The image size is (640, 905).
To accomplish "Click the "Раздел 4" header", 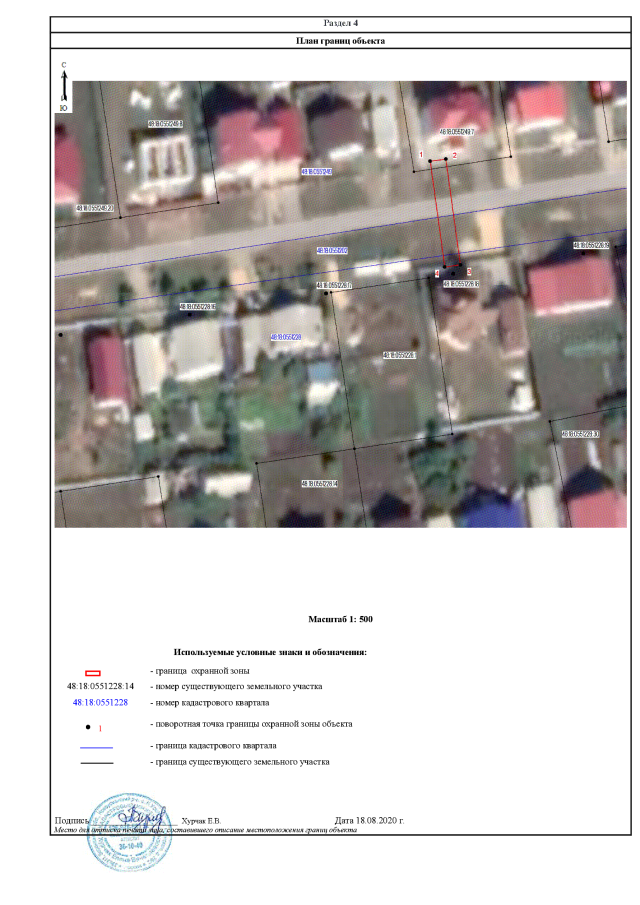I will point(341,22).
